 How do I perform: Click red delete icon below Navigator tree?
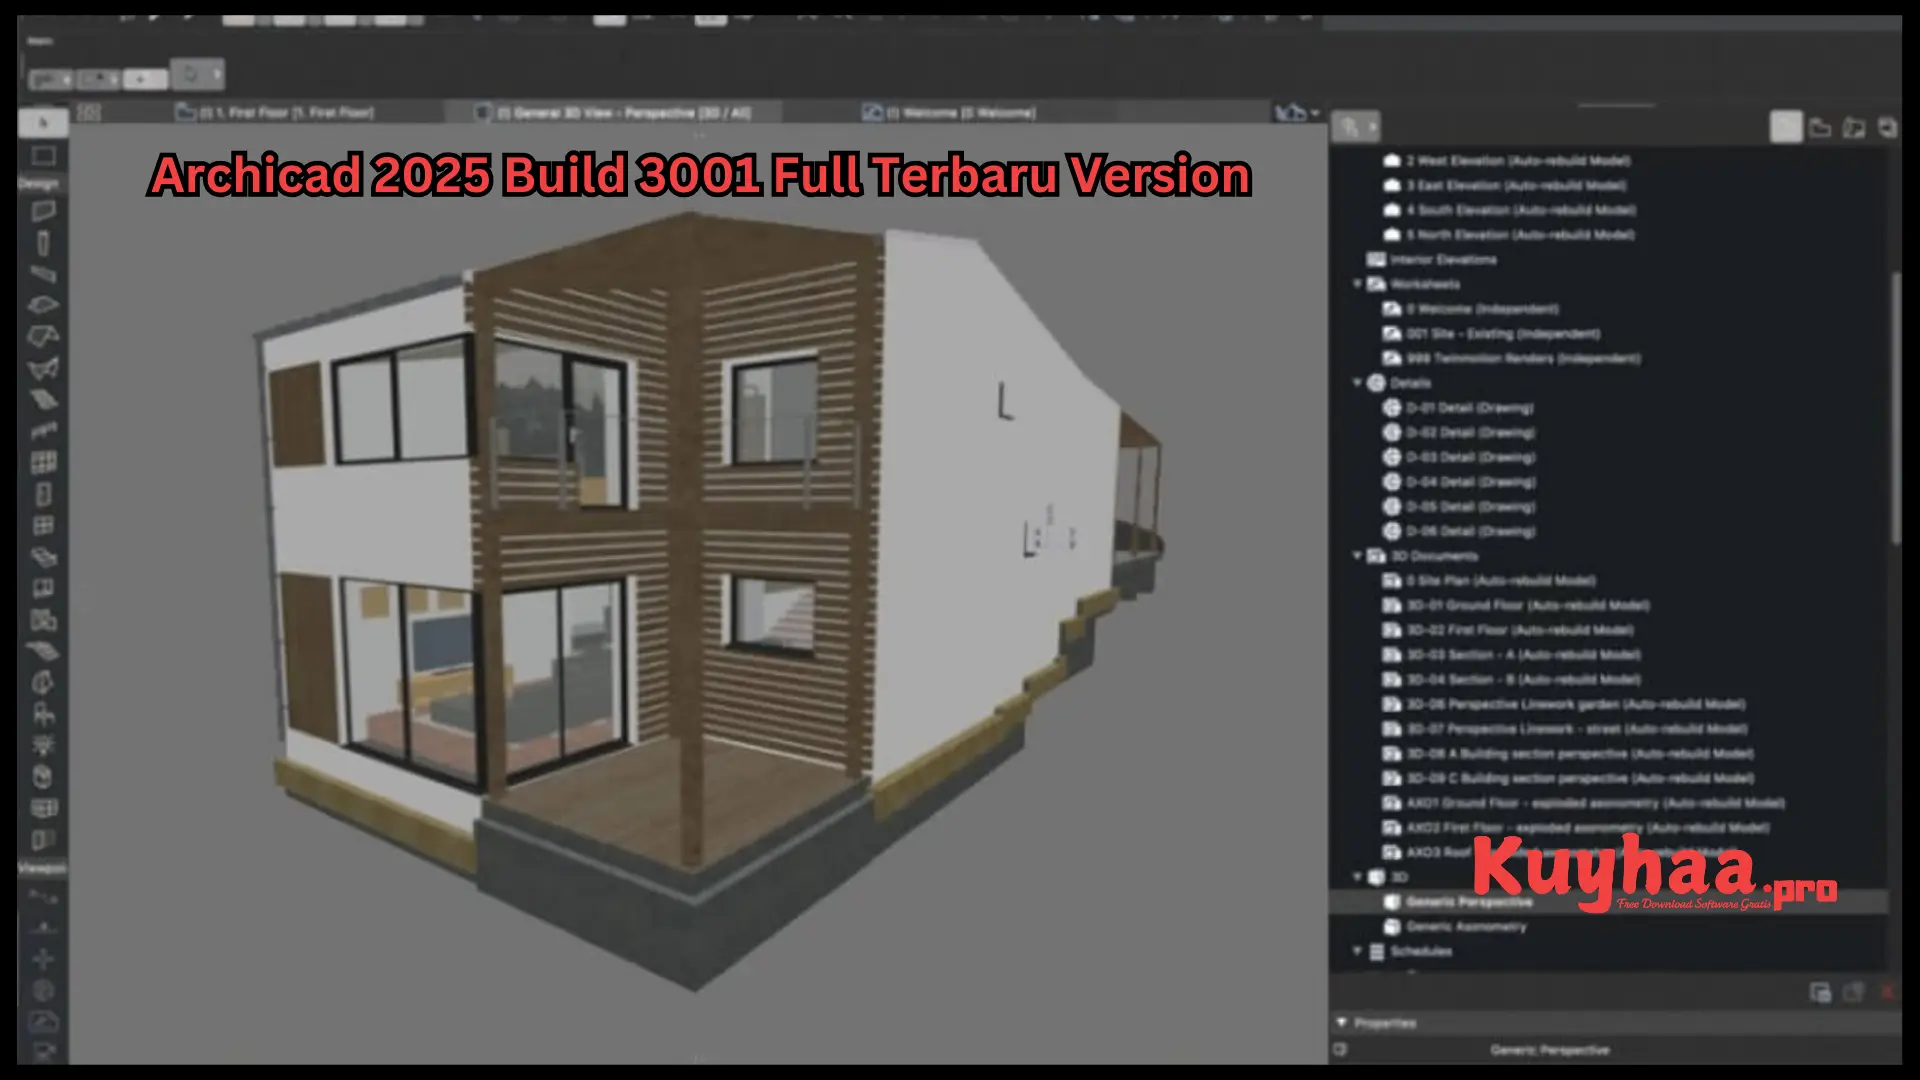(x=1887, y=992)
